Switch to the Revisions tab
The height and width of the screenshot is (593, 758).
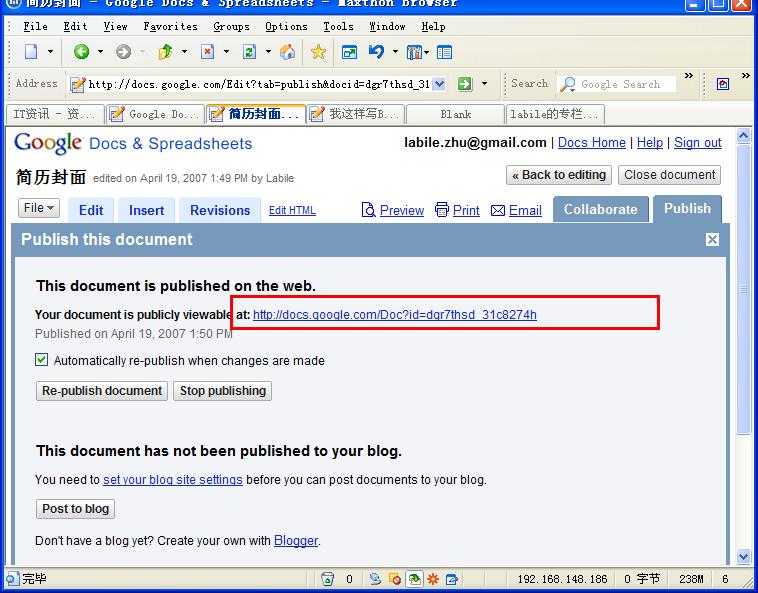(220, 210)
